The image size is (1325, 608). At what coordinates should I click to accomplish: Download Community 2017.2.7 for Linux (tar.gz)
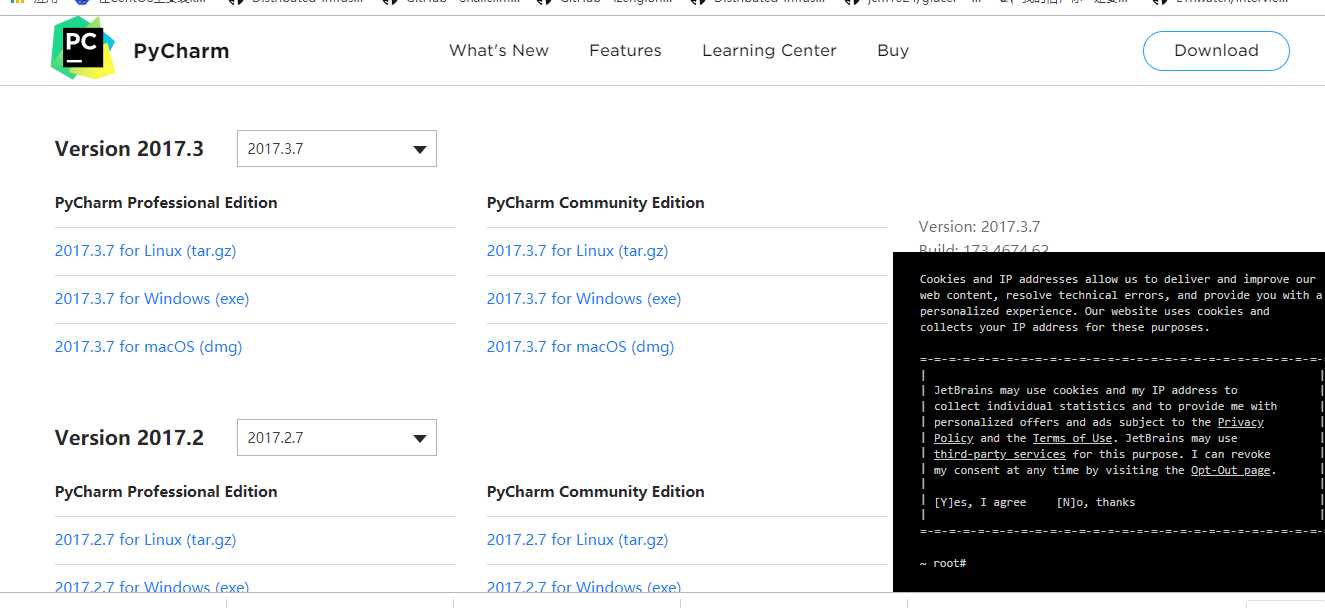[577, 540]
